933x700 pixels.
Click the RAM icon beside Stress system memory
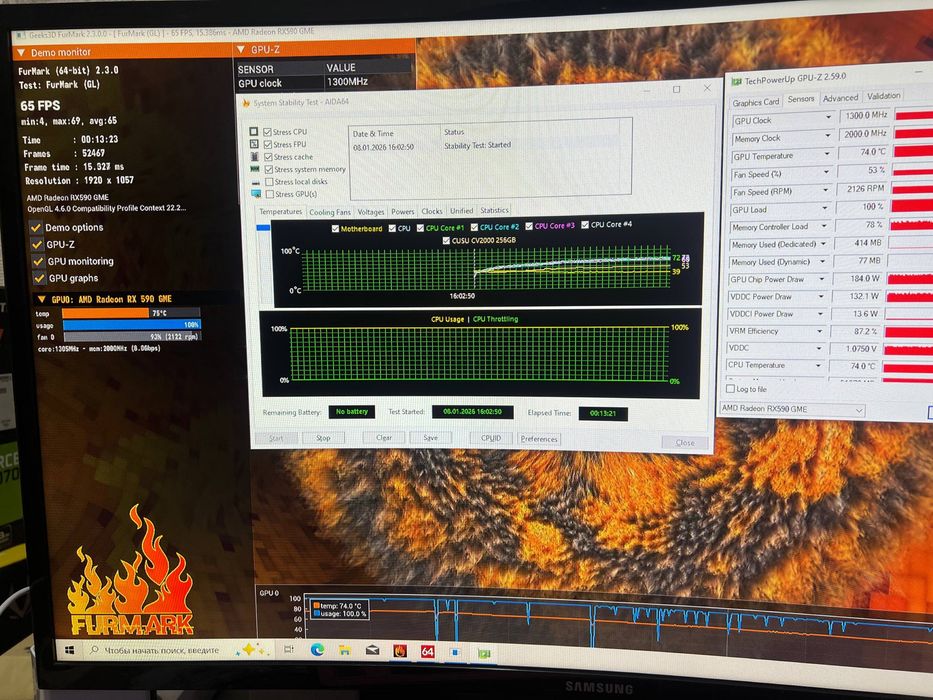click(255, 169)
